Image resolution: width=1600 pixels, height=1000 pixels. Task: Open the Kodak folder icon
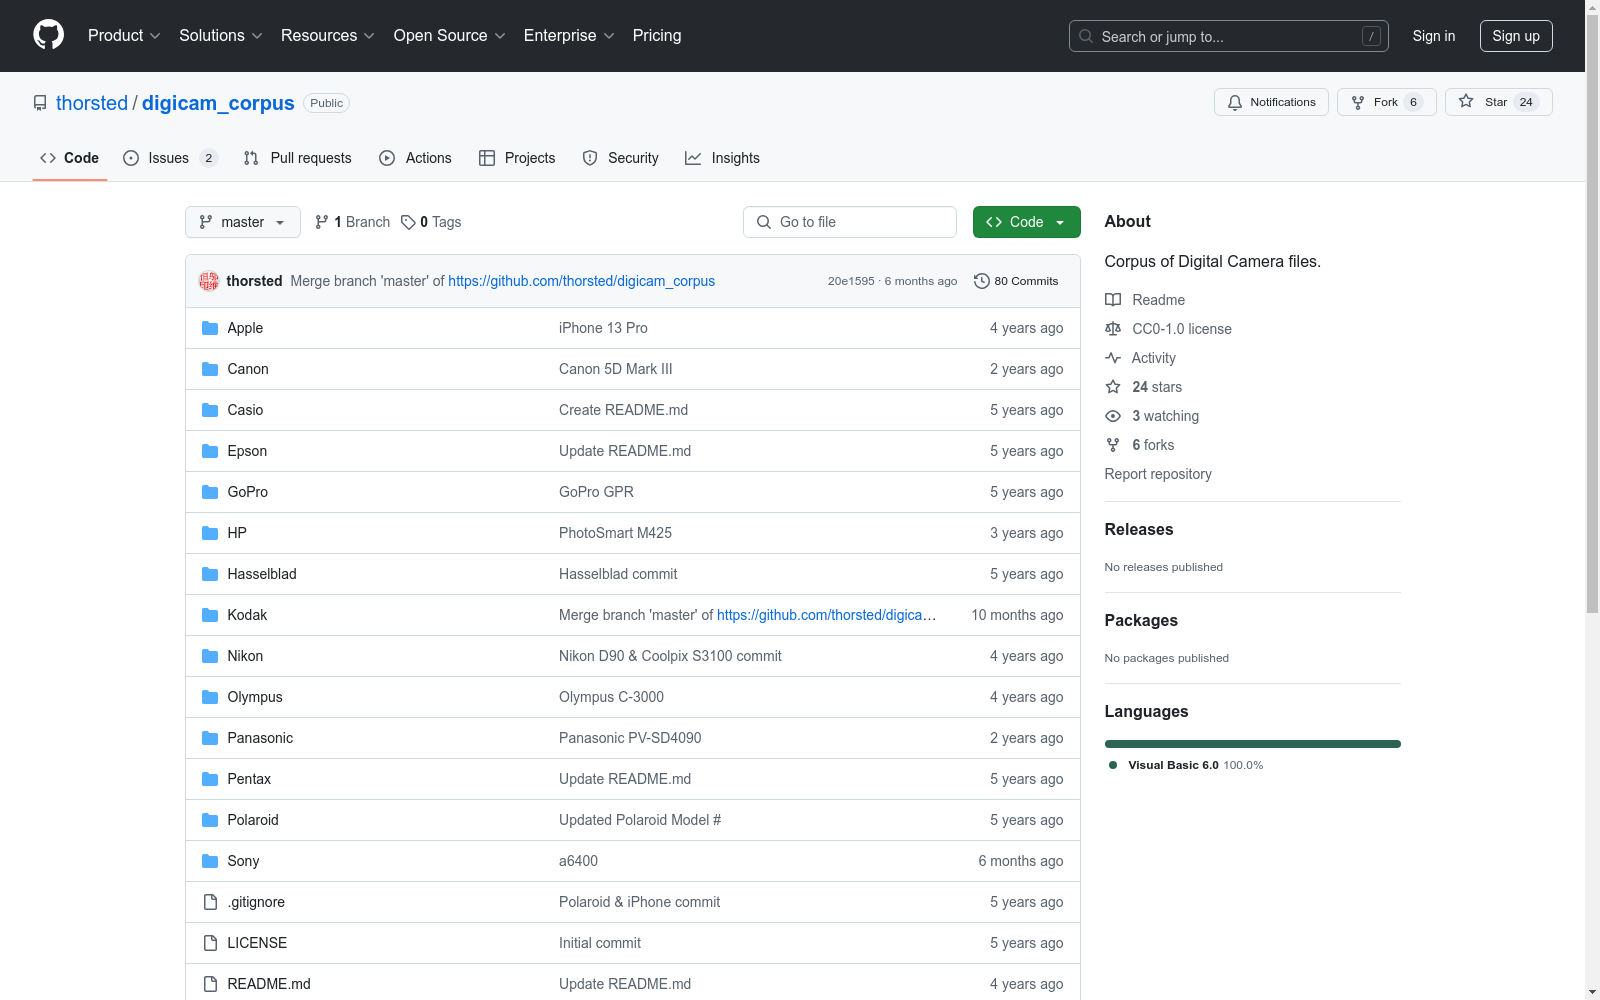tap(210, 615)
